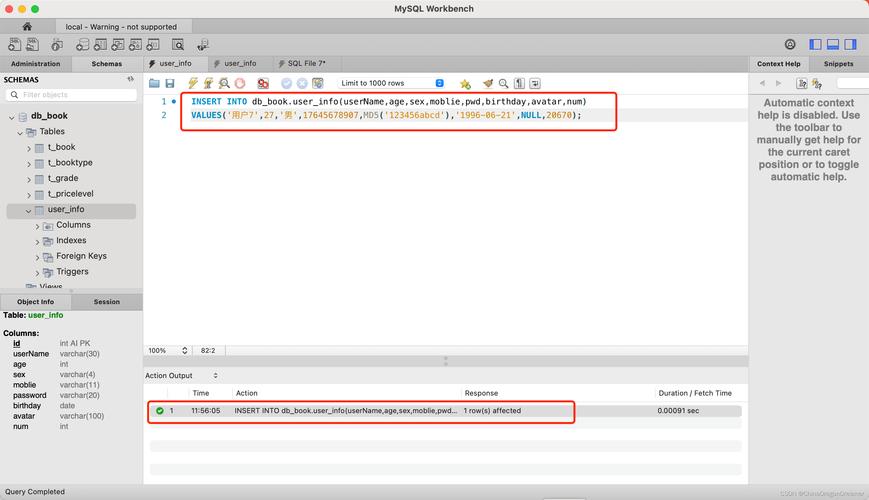The image size is (869, 500).
Task: Switch to Snippets tab
Action: (839, 64)
